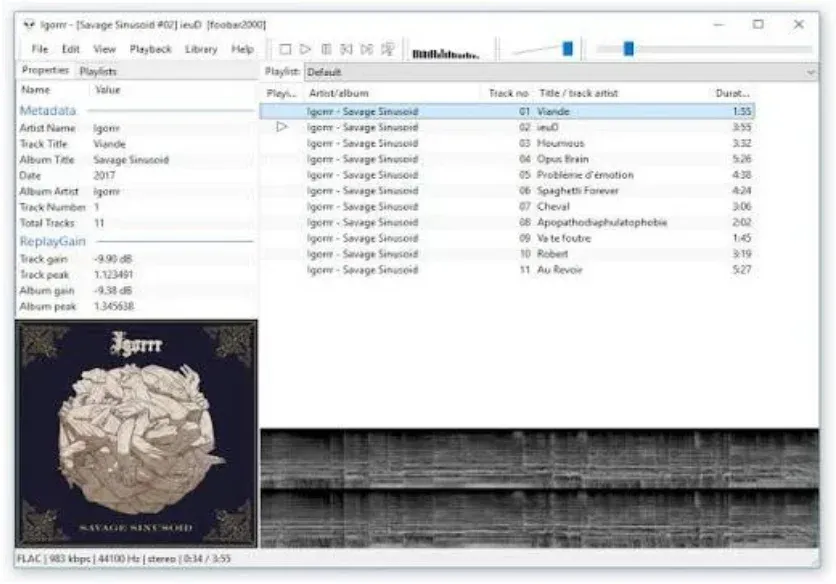This screenshot has height=584, width=836.
Task: Click the Stop playback button
Action: pyautogui.click(x=285, y=50)
